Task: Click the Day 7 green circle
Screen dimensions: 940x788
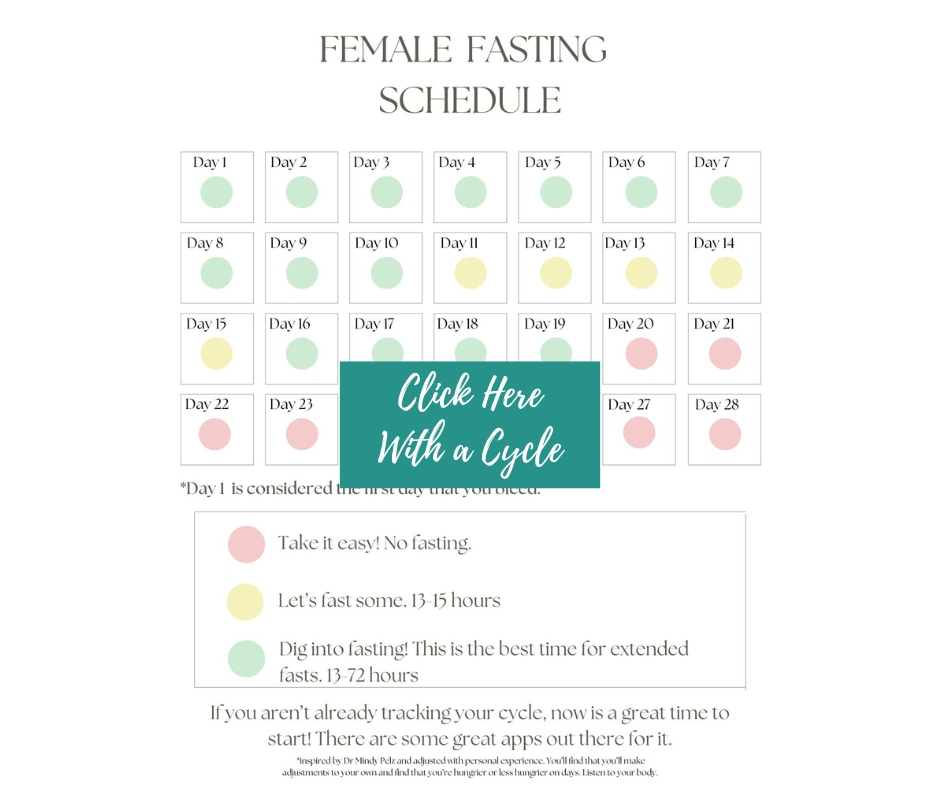Action: pos(726,193)
